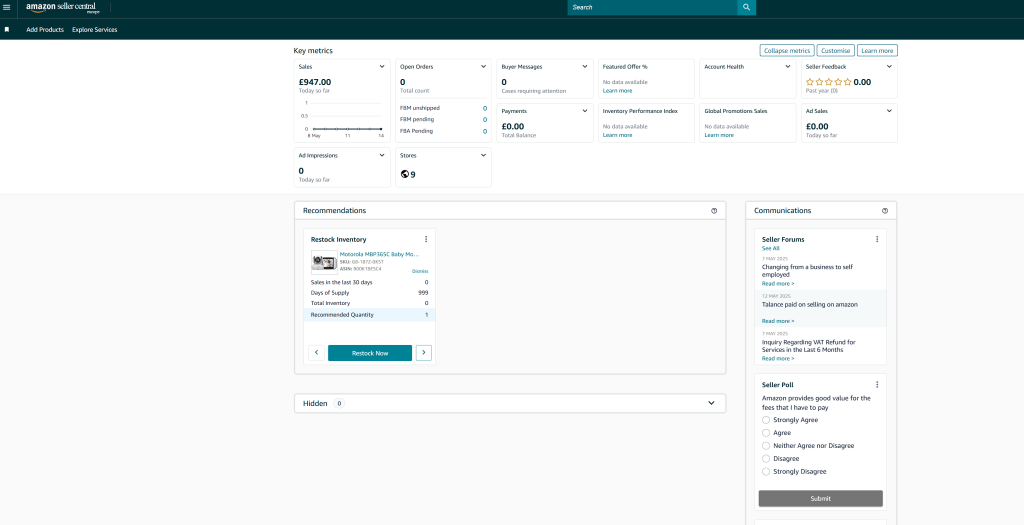The width and height of the screenshot is (1024, 525).
Task: Expand the Buyer Messages dropdown
Action: tap(585, 67)
